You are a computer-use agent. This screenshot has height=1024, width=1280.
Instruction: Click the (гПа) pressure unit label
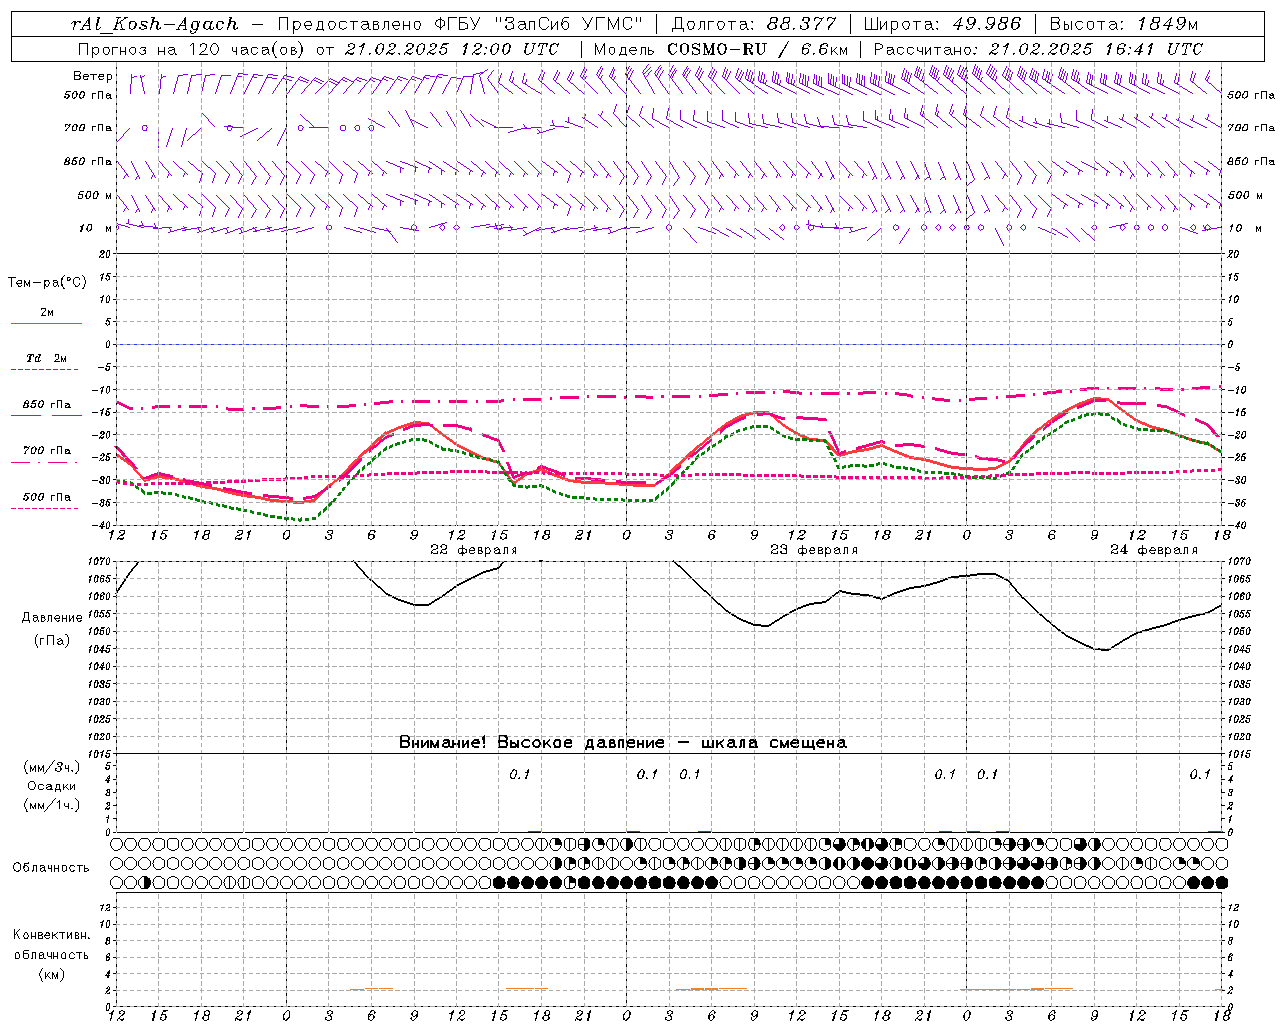52,641
